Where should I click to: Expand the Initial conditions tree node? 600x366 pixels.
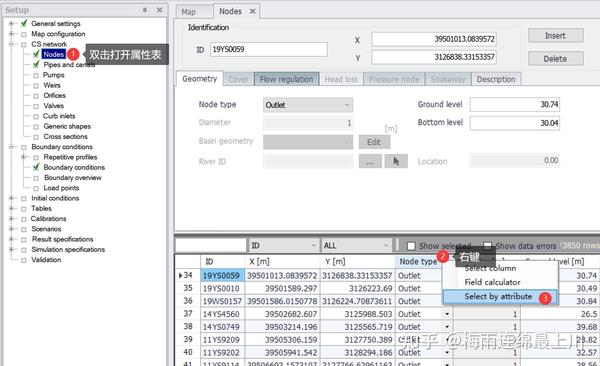(x=11, y=198)
